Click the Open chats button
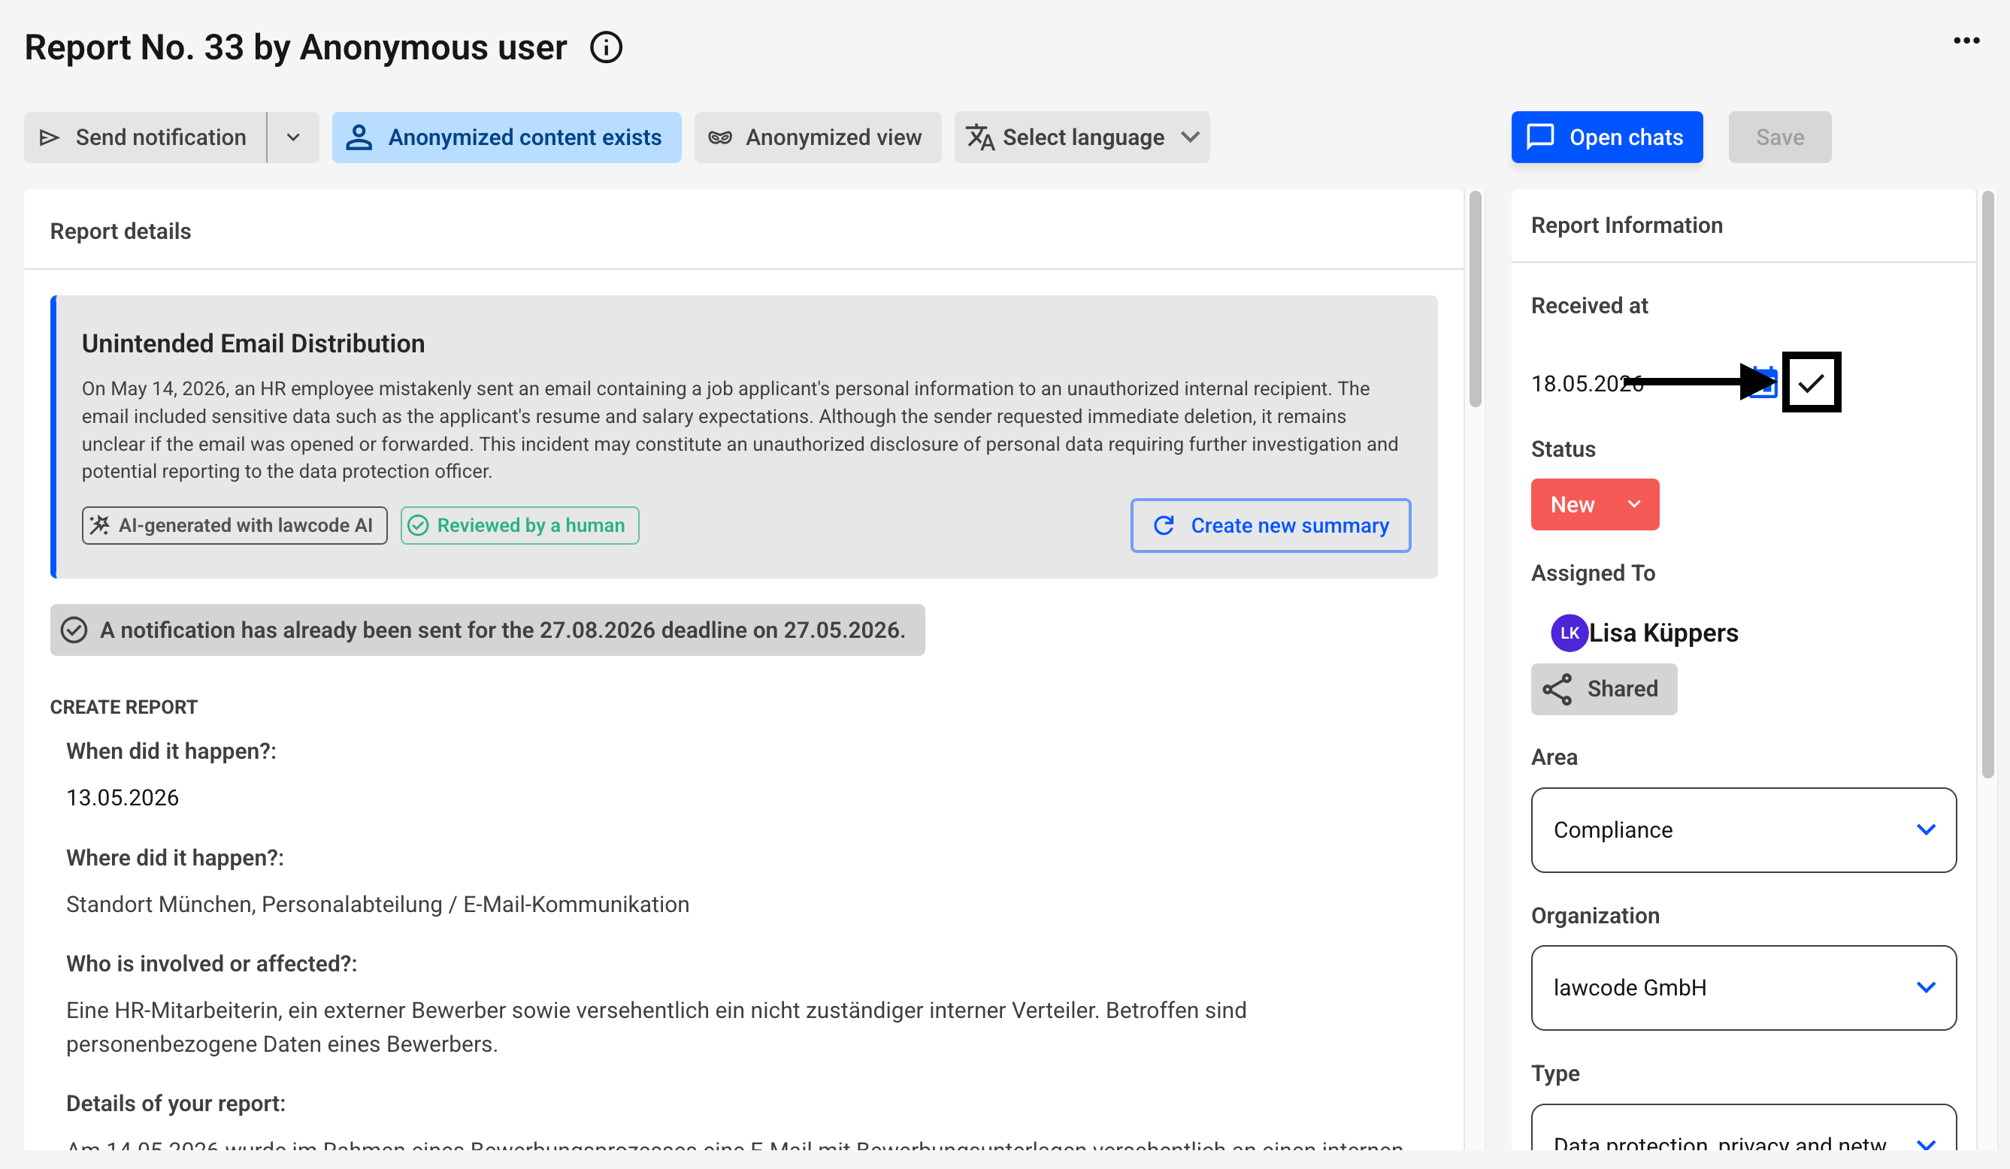This screenshot has width=2010, height=1169. 1607,137
